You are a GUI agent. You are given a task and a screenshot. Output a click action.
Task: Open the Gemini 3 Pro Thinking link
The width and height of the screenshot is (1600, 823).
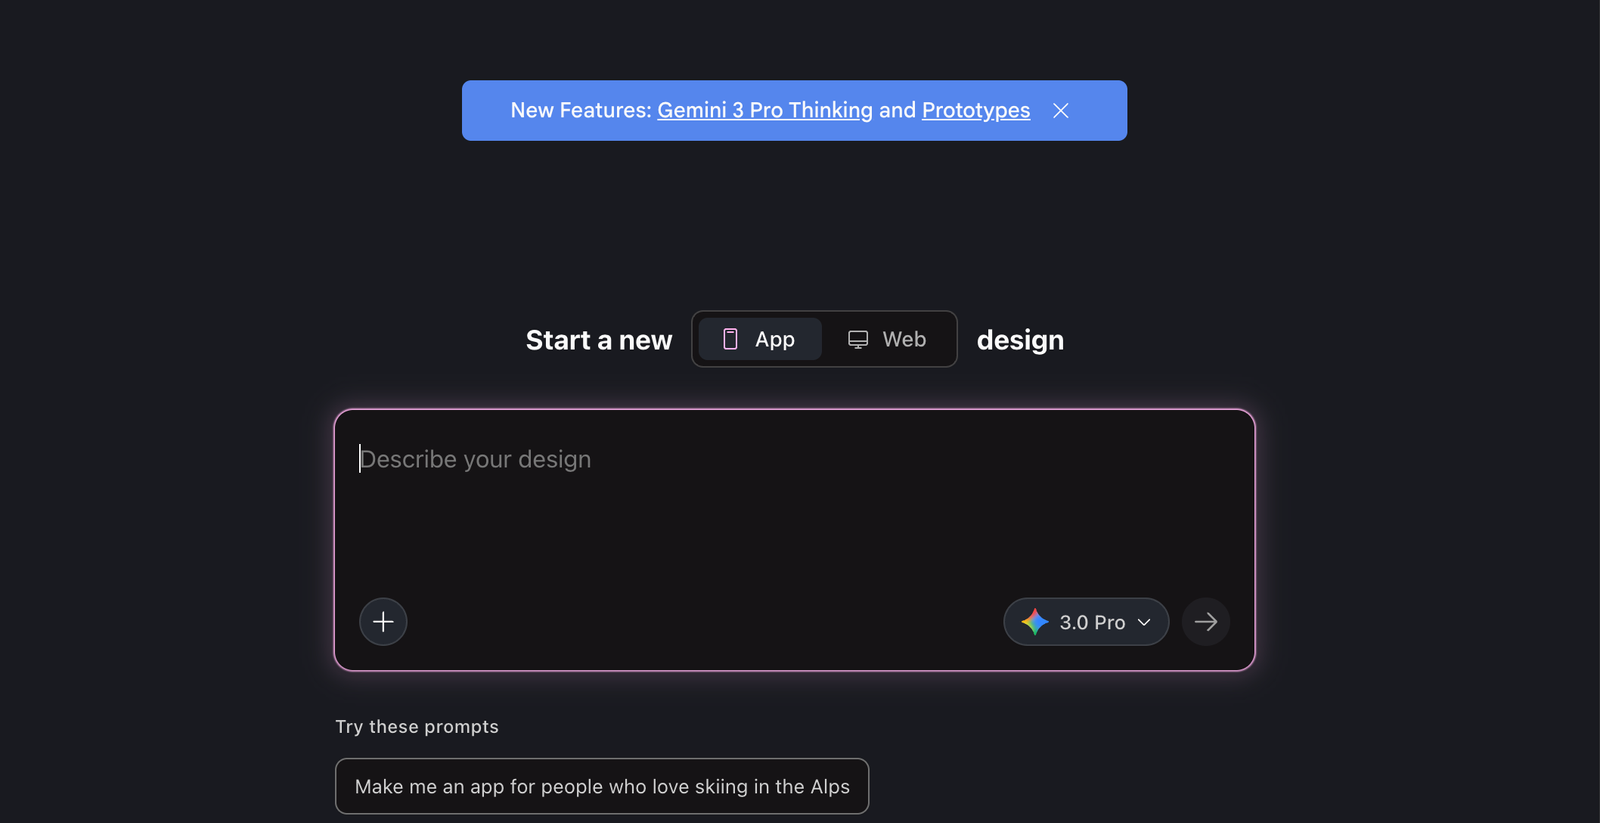pyautogui.click(x=765, y=110)
